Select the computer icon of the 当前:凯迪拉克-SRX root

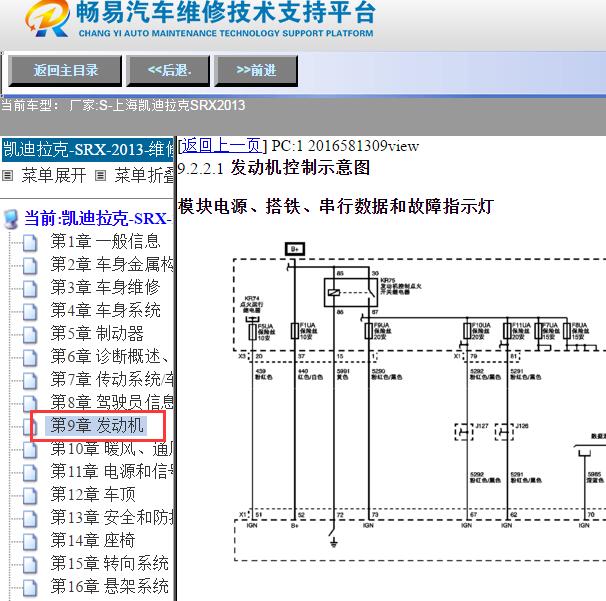(x=11, y=219)
